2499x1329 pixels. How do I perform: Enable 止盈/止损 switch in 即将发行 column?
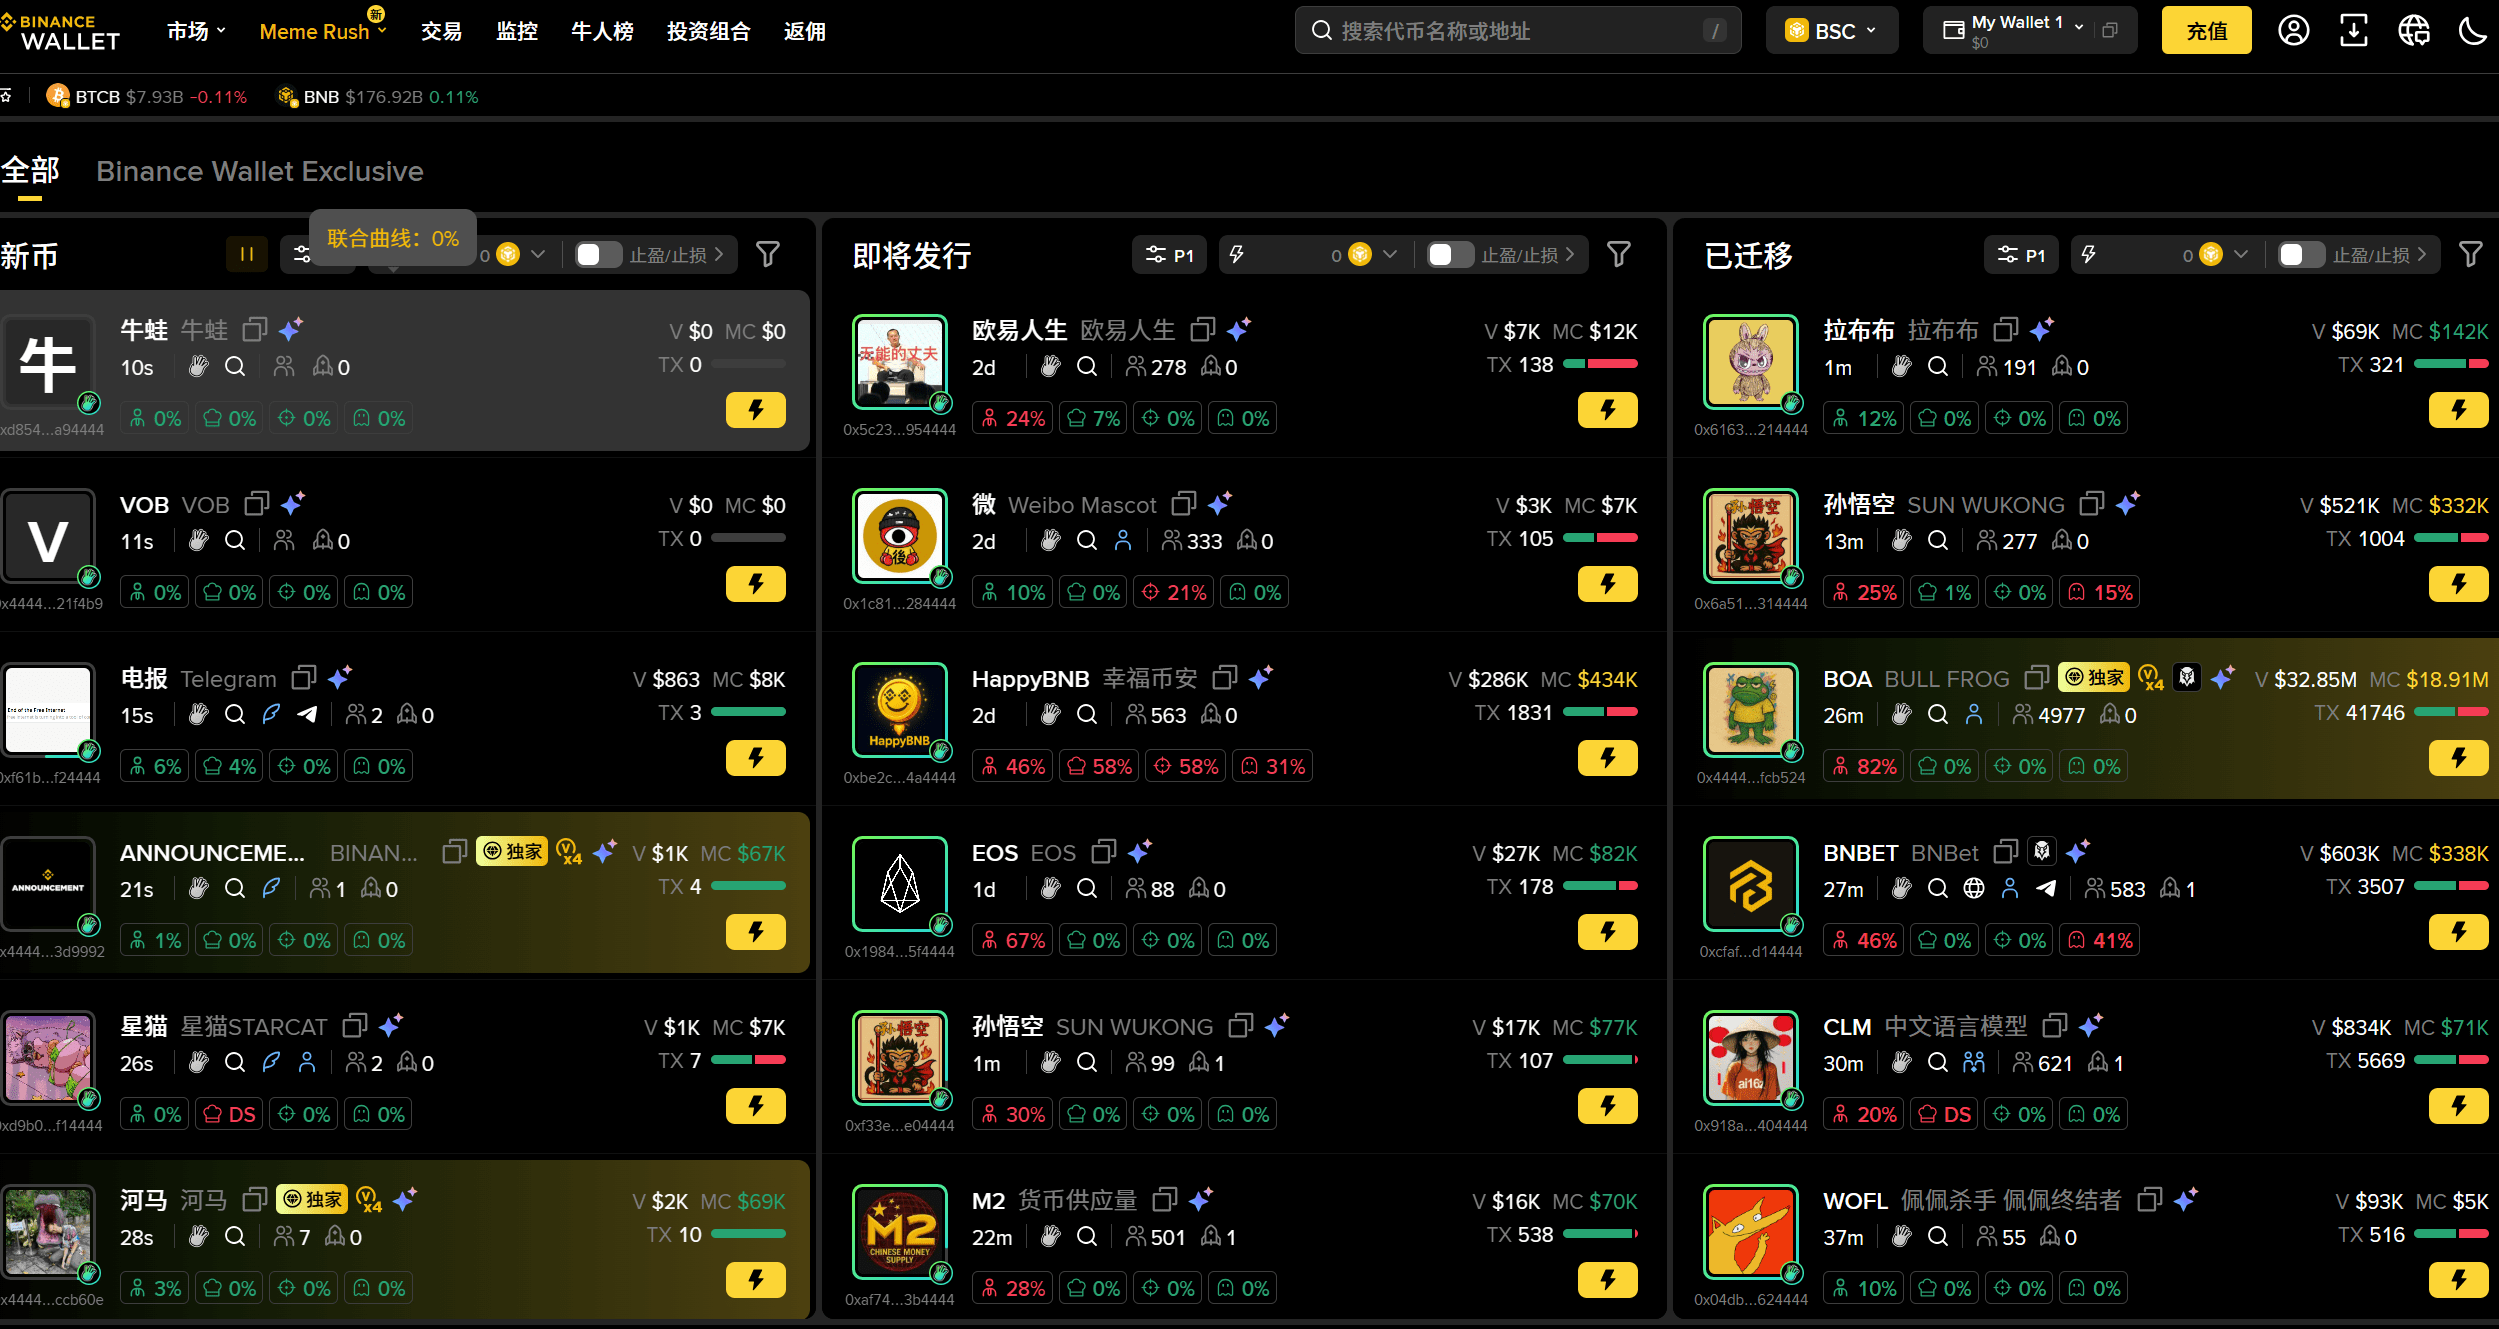pos(1450,255)
